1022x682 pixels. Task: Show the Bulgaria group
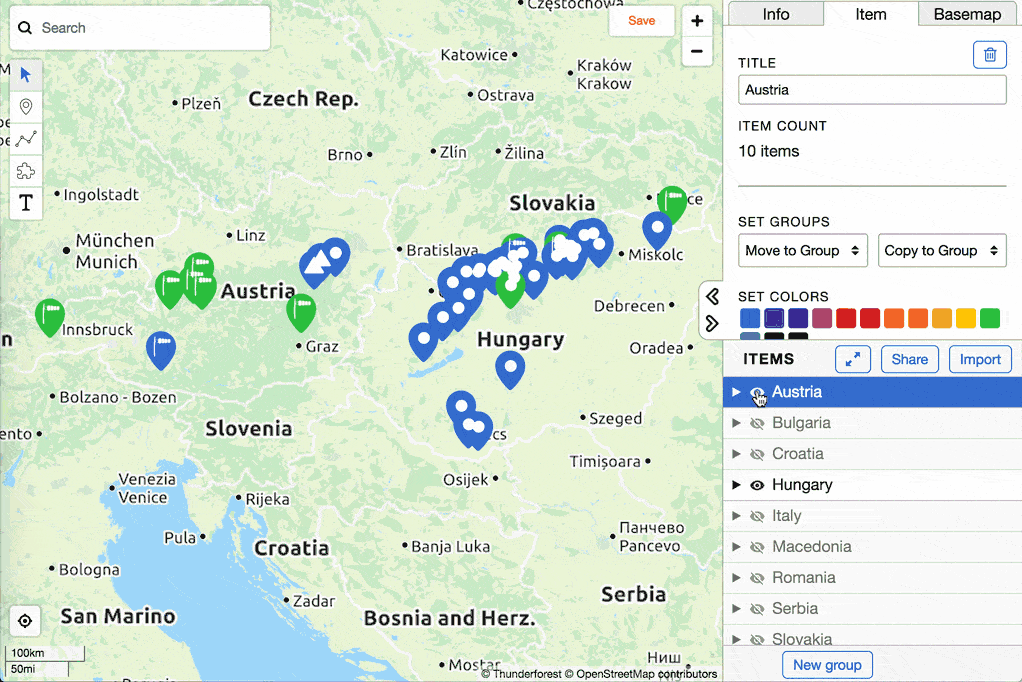pyautogui.click(x=757, y=423)
